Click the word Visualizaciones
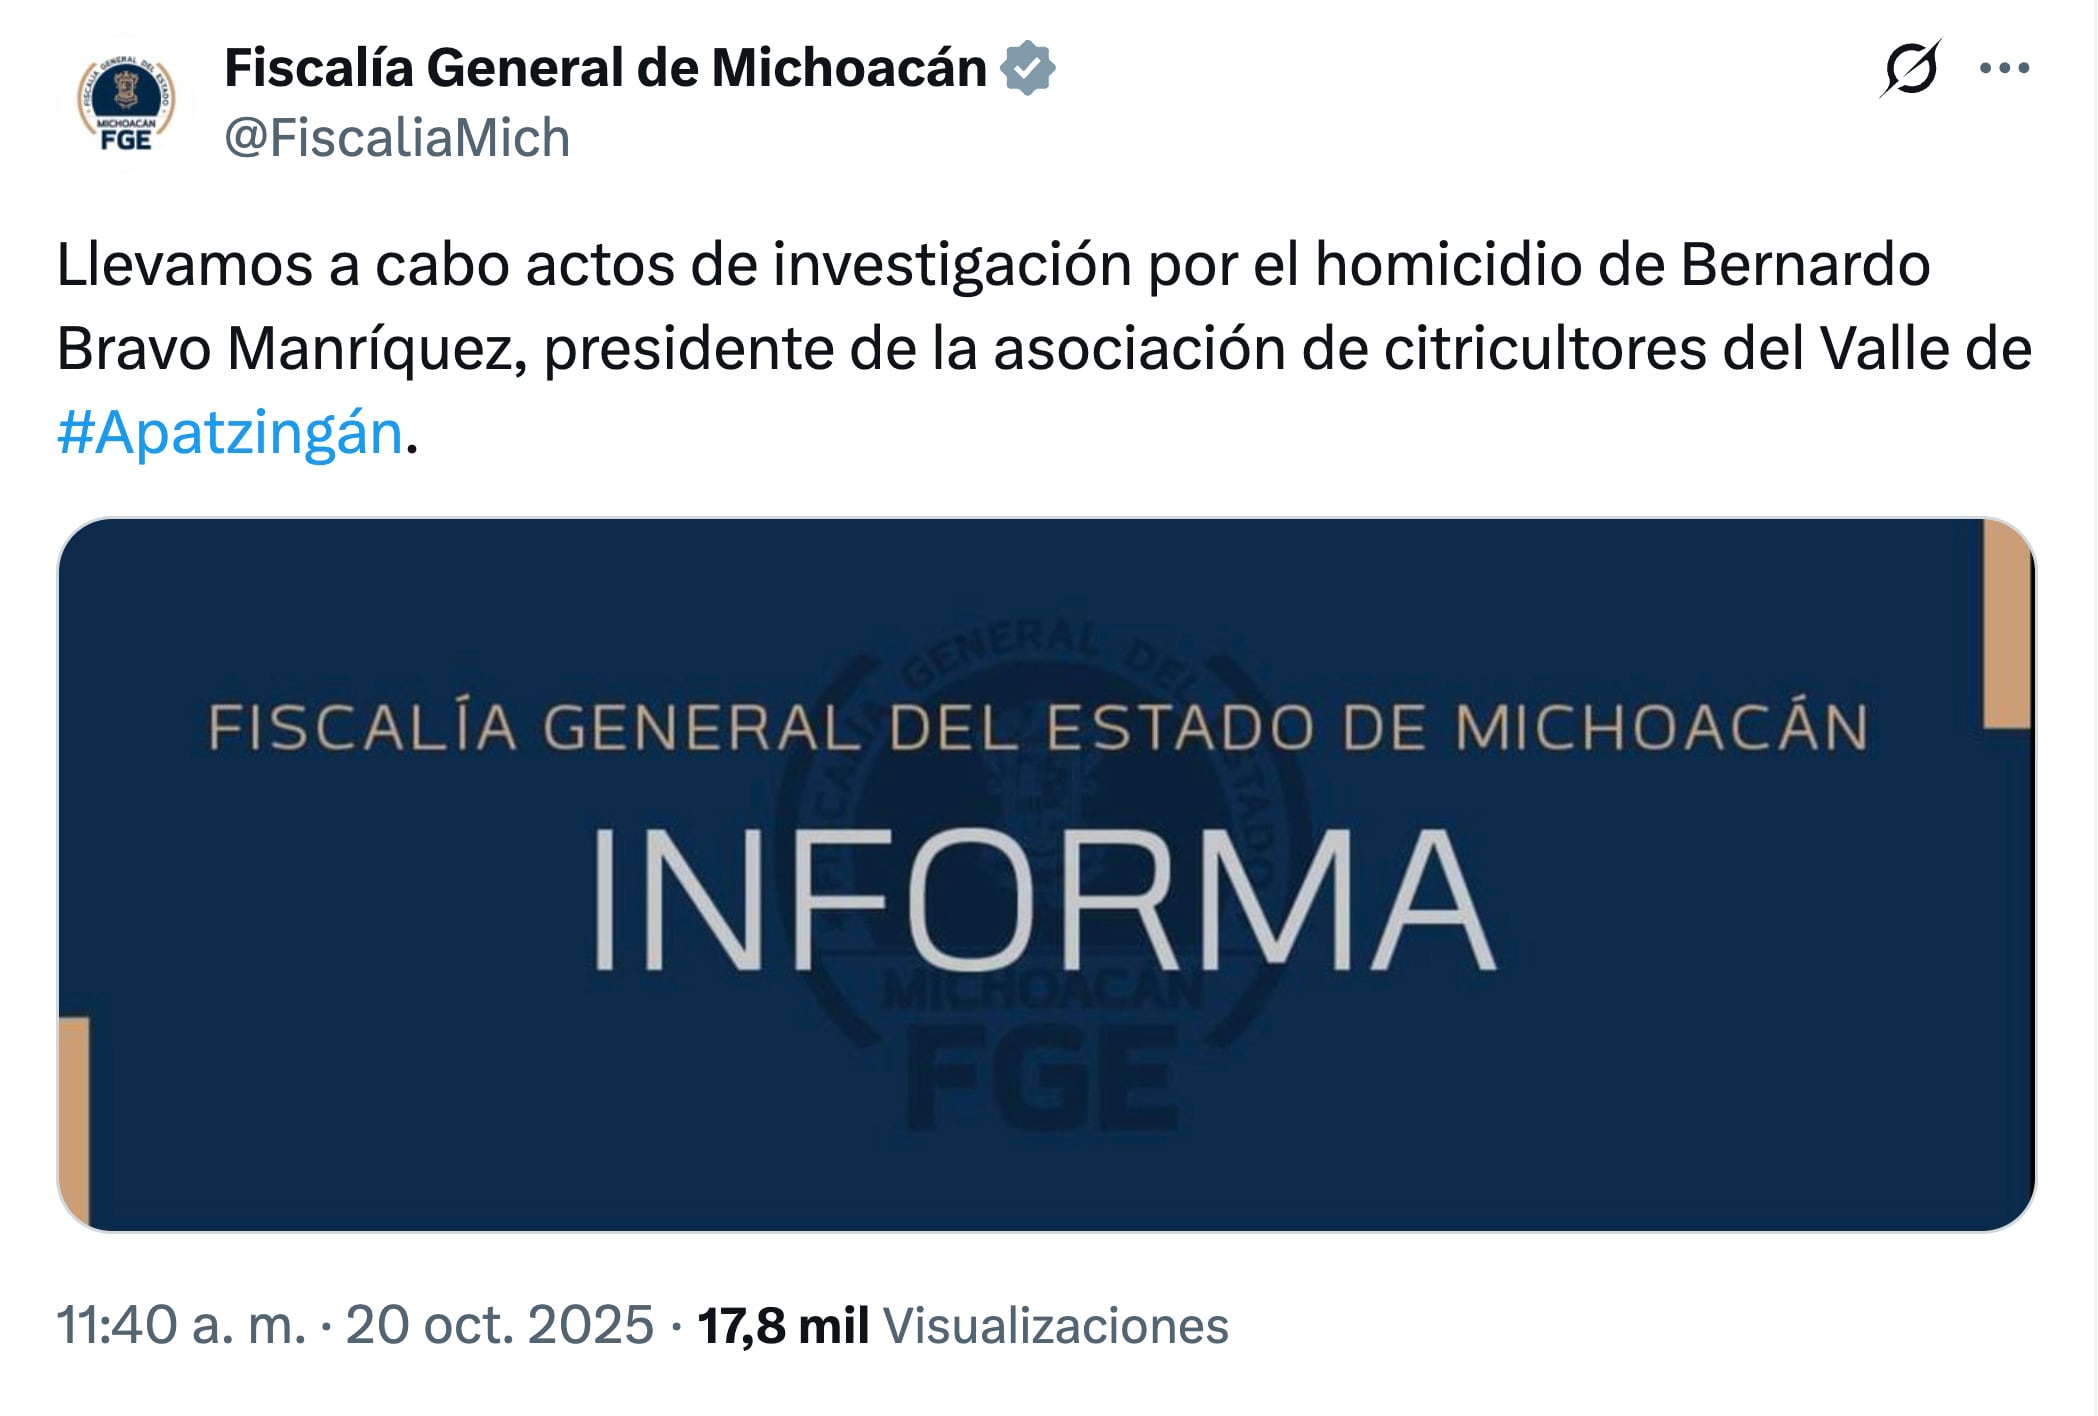This screenshot has height=1416, width=2098. 1055,1326
